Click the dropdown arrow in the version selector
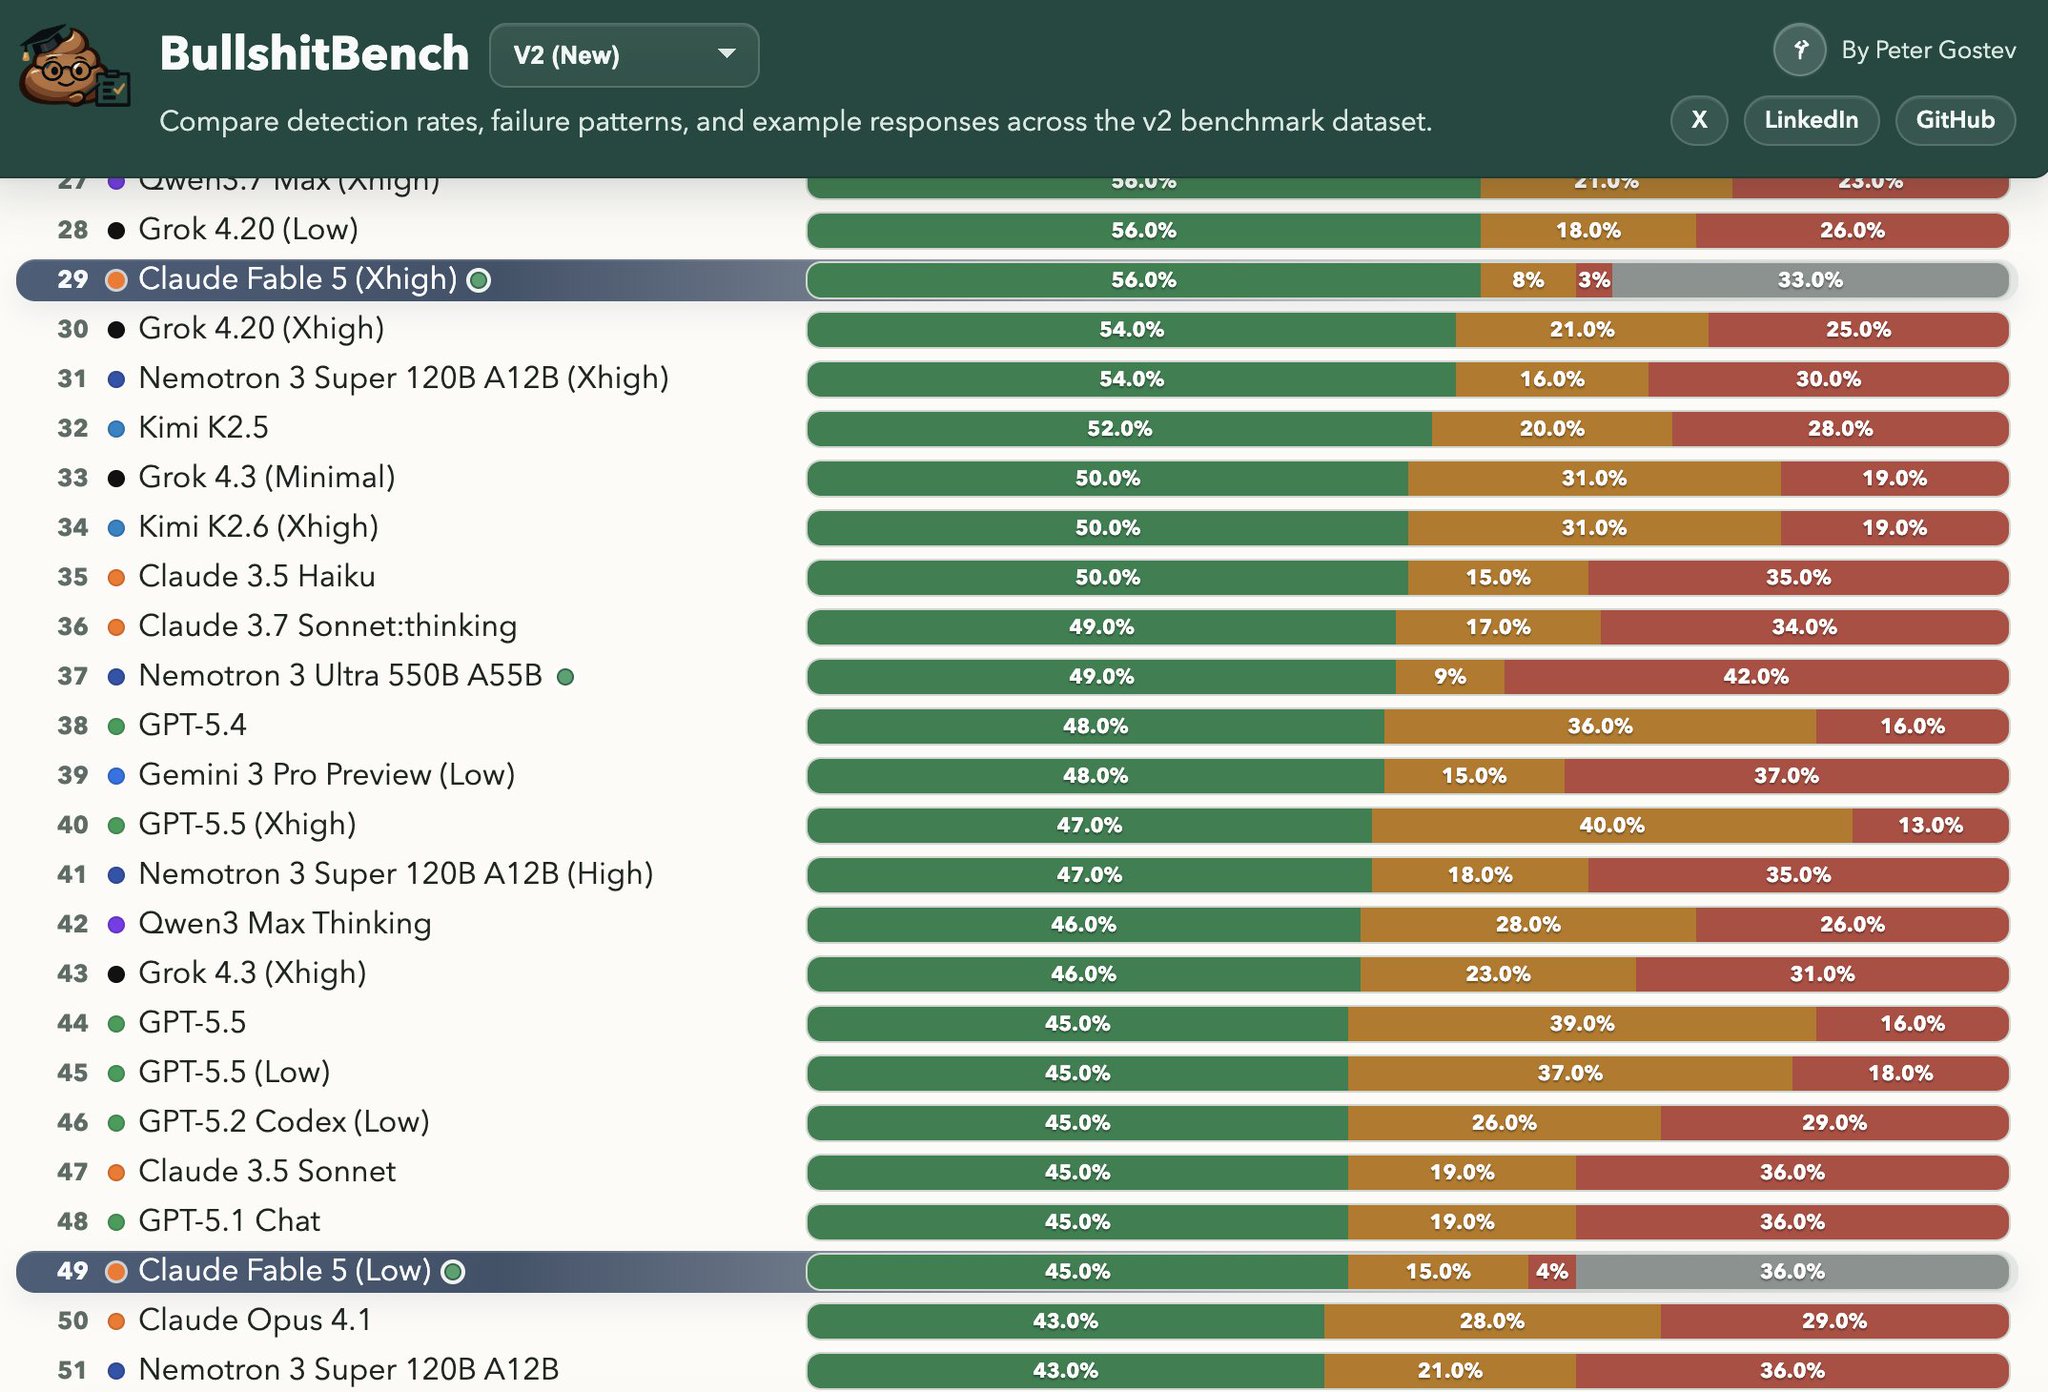This screenshot has height=1392, width=2048. (x=727, y=54)
